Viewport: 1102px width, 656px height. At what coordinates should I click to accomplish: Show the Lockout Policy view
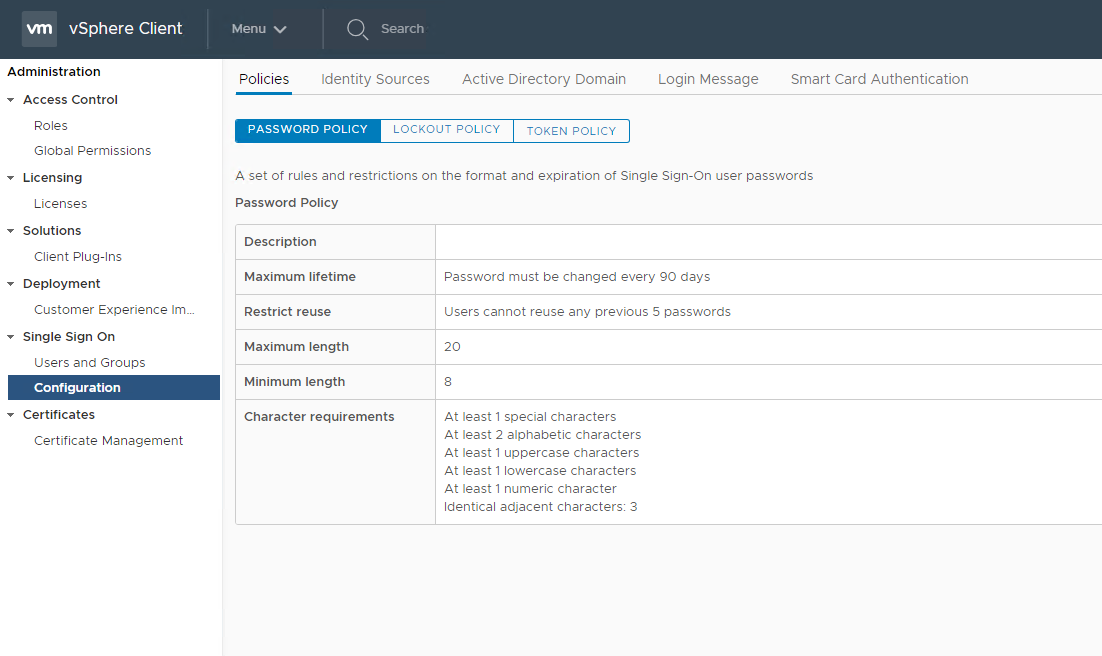click(446, 130)
